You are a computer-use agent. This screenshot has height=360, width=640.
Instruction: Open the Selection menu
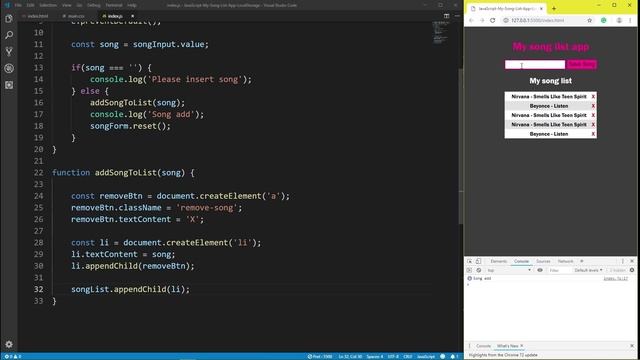tap(48, 5)
